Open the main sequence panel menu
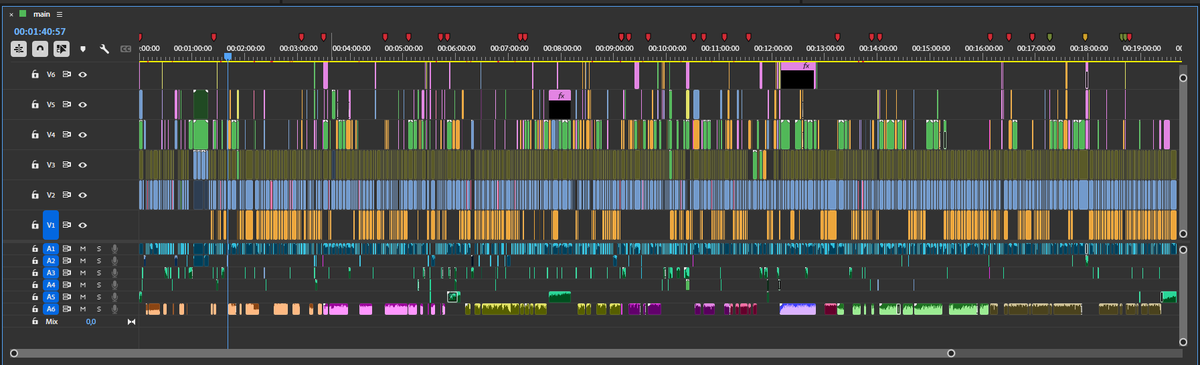Viewport: 1200px width, 365px height. pos(60,14)
